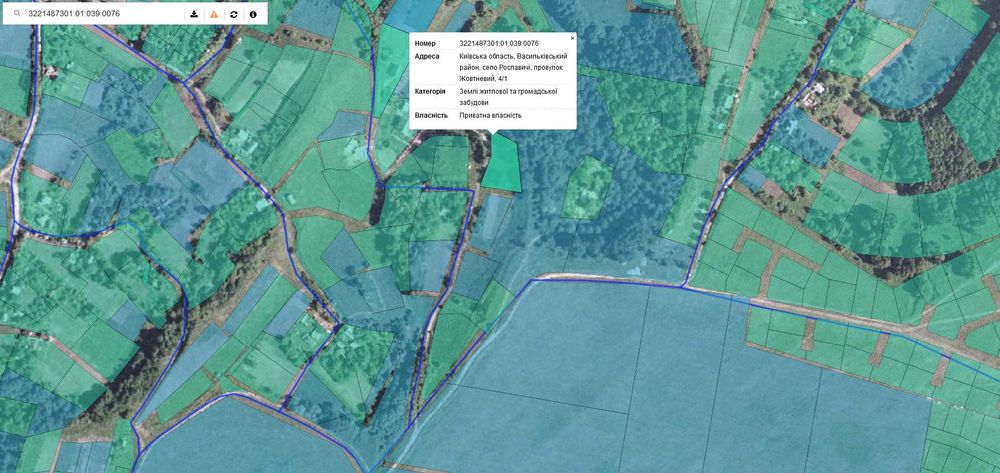Click the Власність label in popup
1000x473 pixels.
click(x=429, y=115)
